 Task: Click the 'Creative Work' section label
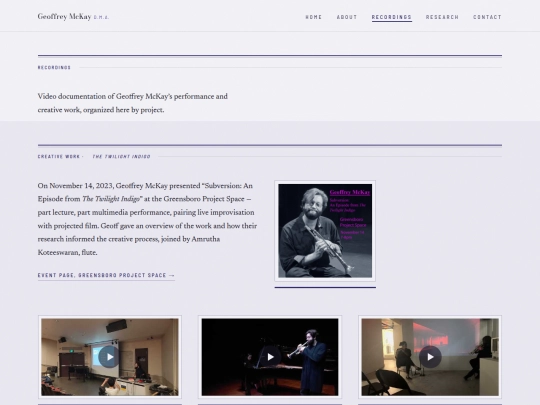tap(59, 156)
